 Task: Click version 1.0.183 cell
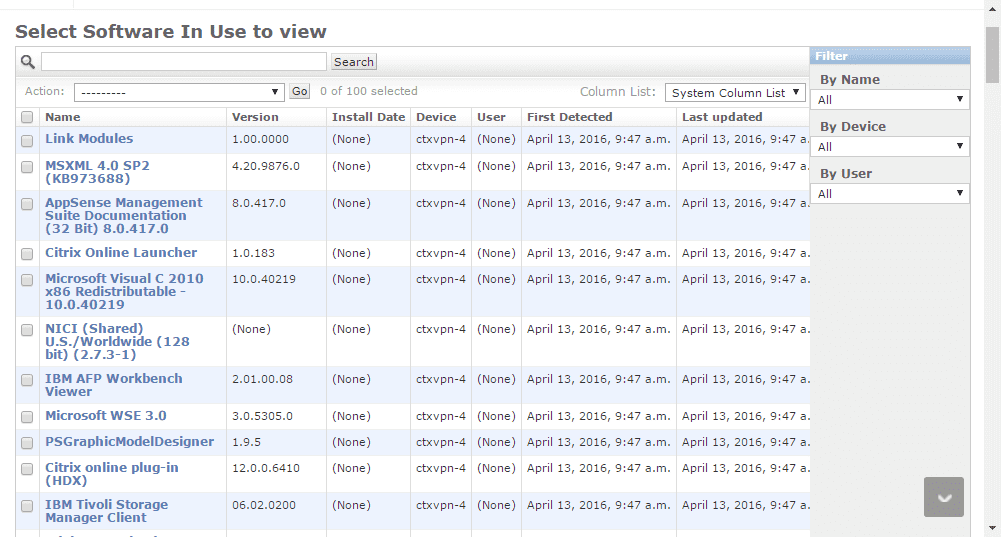point(253,253)
